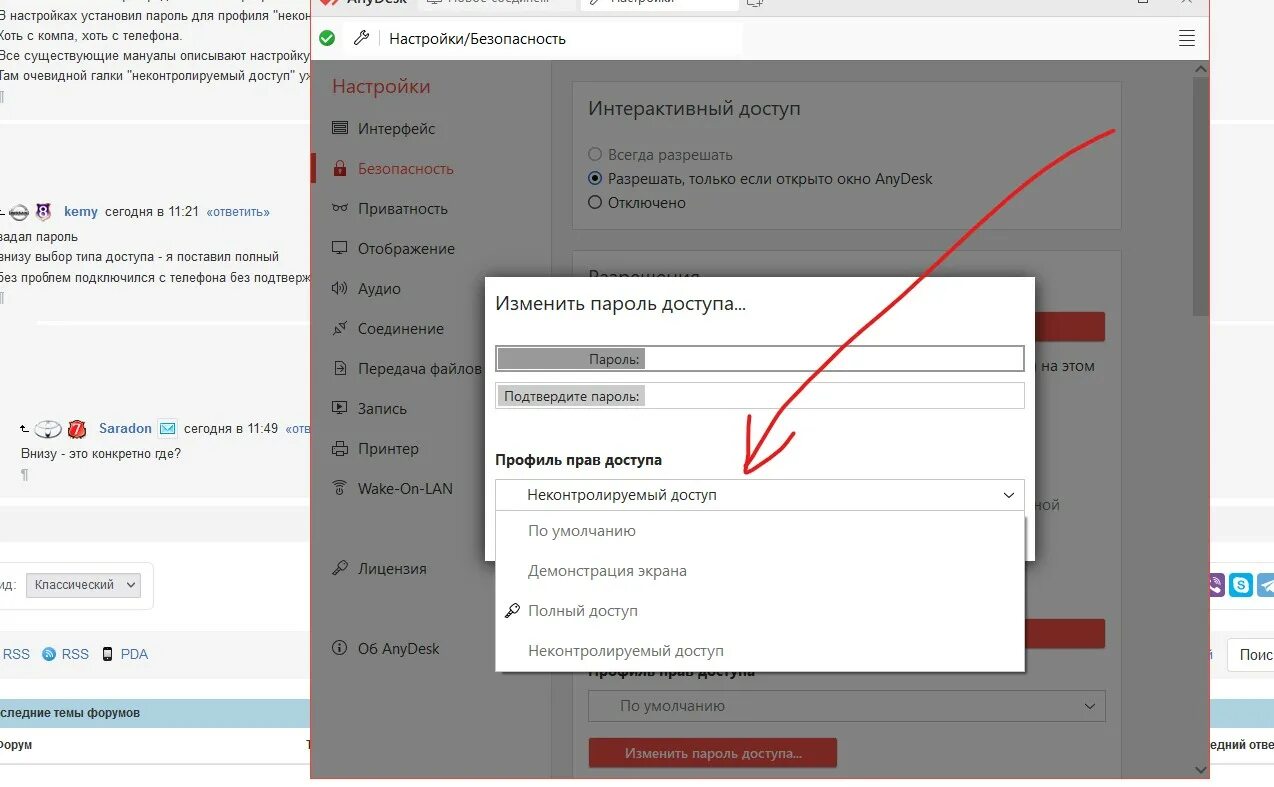Choose Полный доступ from the dropdown list
This screenshot has width=1274, height=787.
click(760, 611)
